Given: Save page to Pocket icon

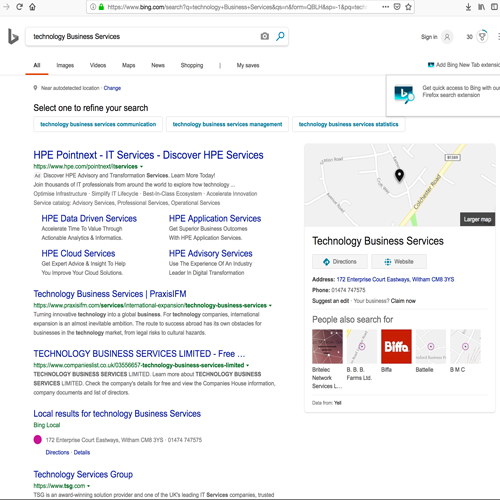Looking at the screenshot, I should tap(397, 7).
